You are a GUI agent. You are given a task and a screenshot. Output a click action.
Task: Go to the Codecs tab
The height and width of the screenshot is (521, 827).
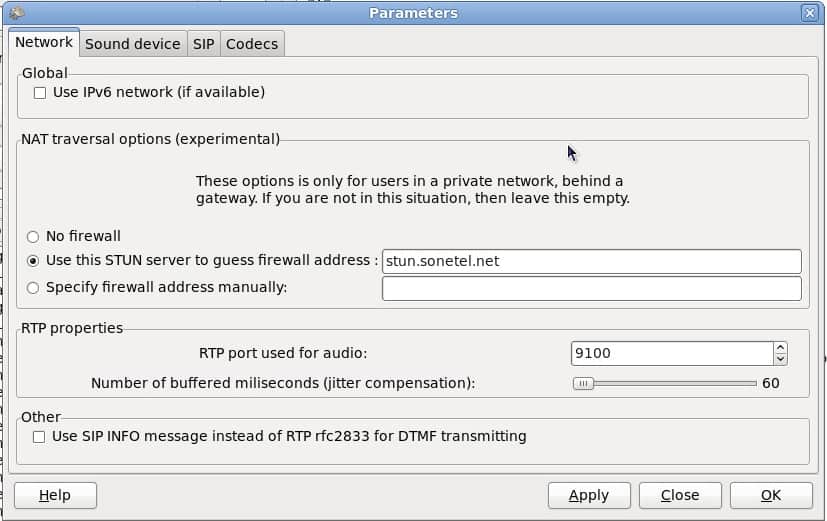click(252, 44)
